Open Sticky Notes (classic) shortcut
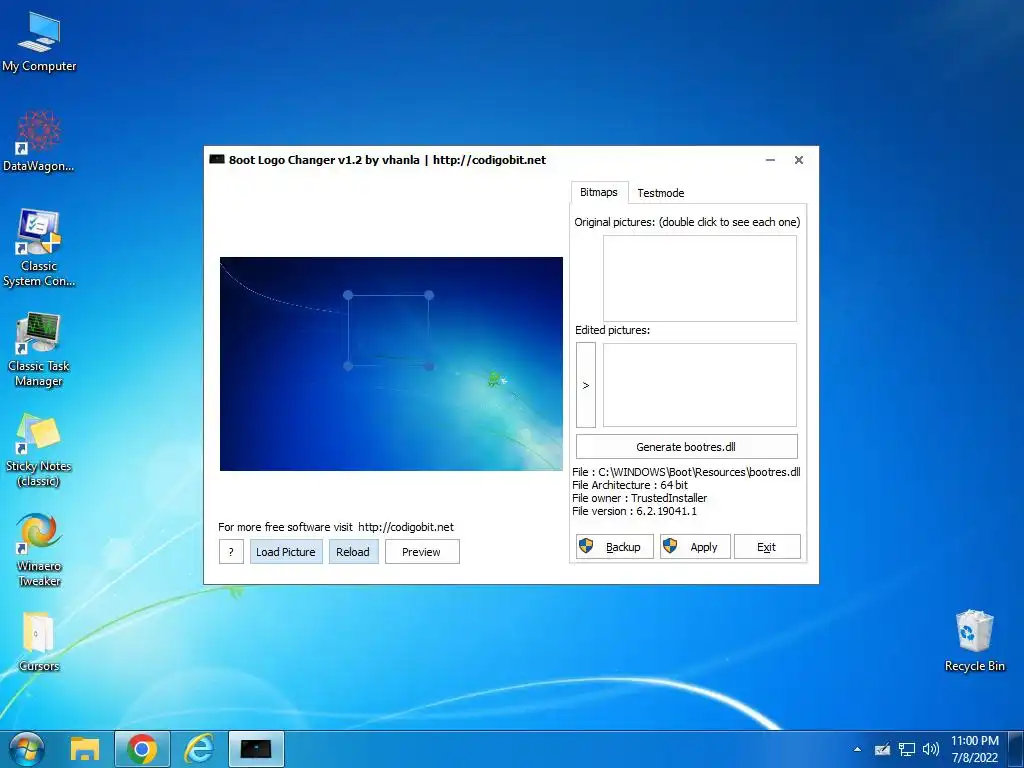Screen dimensions: 1024x768 39,449
